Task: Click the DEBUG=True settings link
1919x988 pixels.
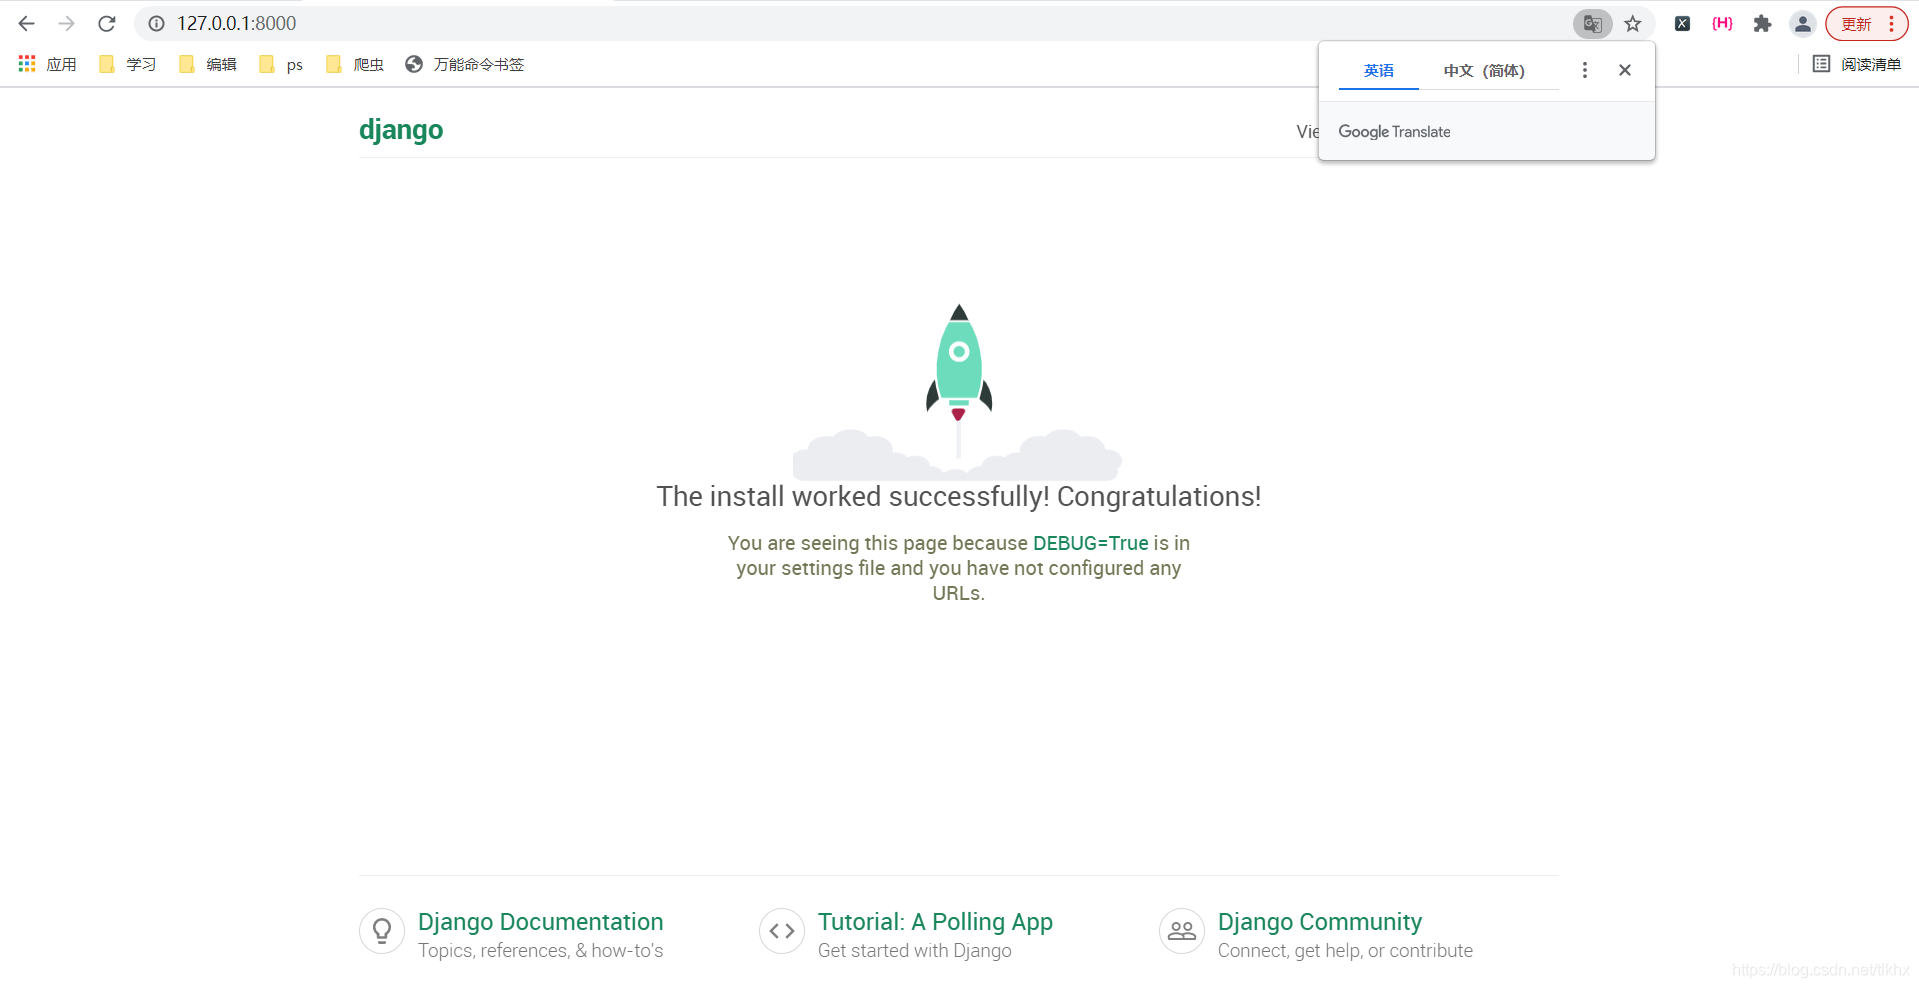Action: tap(1090, 543)
